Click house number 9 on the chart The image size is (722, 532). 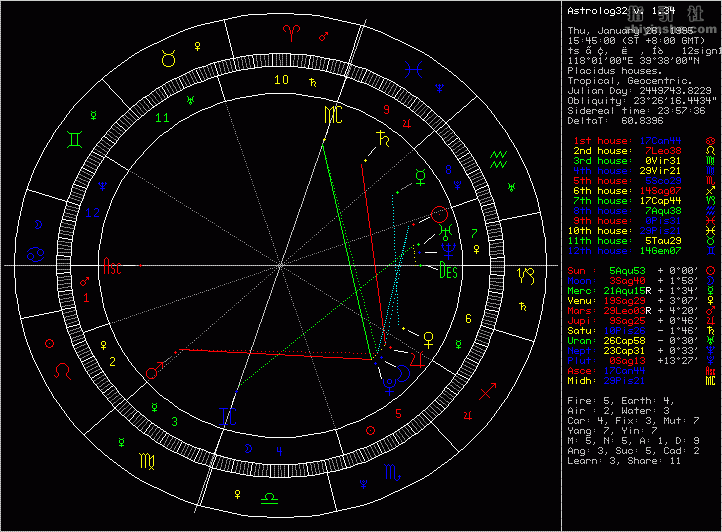click(387, 110)
